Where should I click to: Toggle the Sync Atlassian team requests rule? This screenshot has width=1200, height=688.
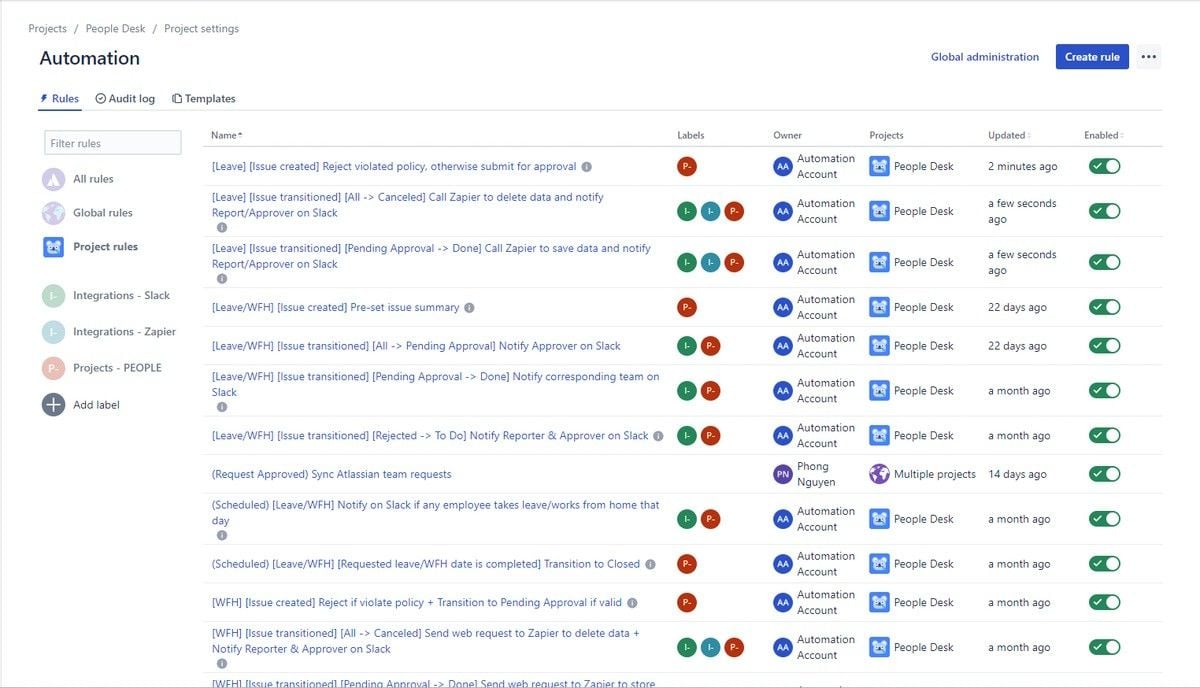[x=1104, y=474]
